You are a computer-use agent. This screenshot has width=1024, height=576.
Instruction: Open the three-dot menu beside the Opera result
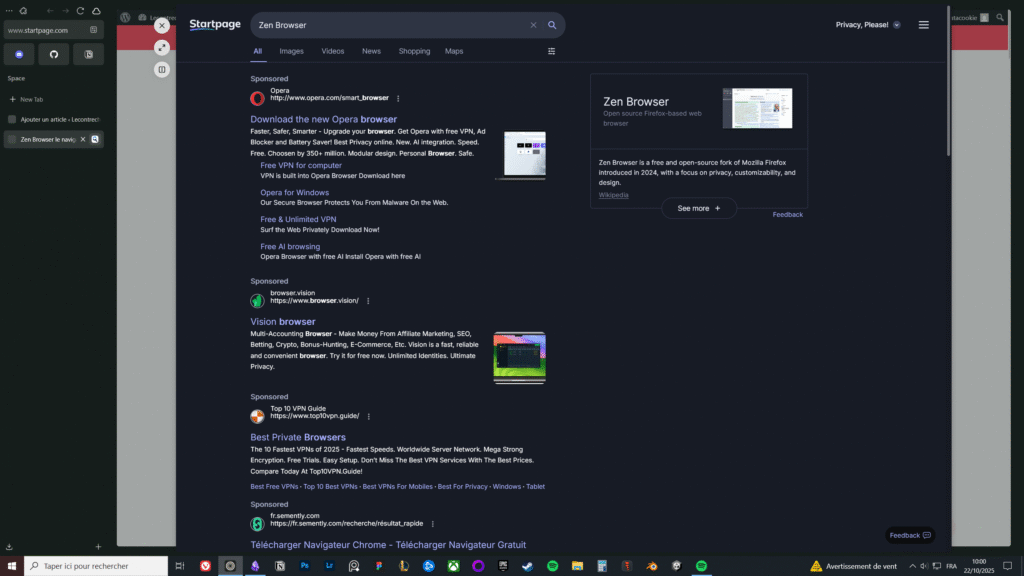[x=397, y=98]
